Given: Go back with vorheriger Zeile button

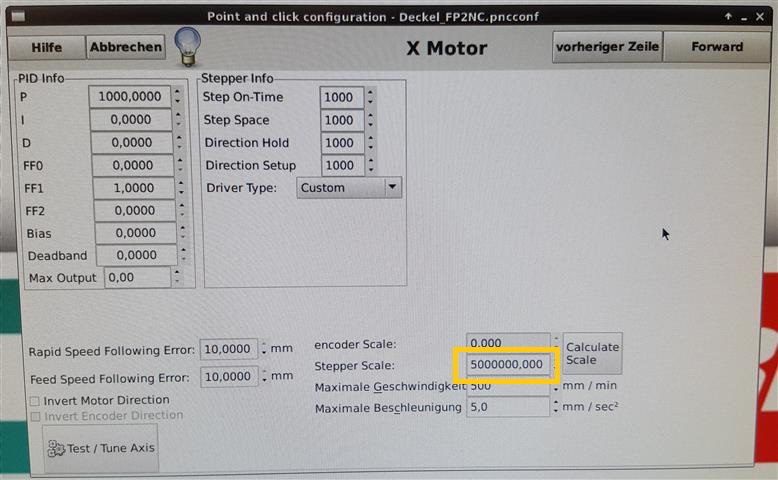Looking at the screenshot, I should (x=607, y=47).
